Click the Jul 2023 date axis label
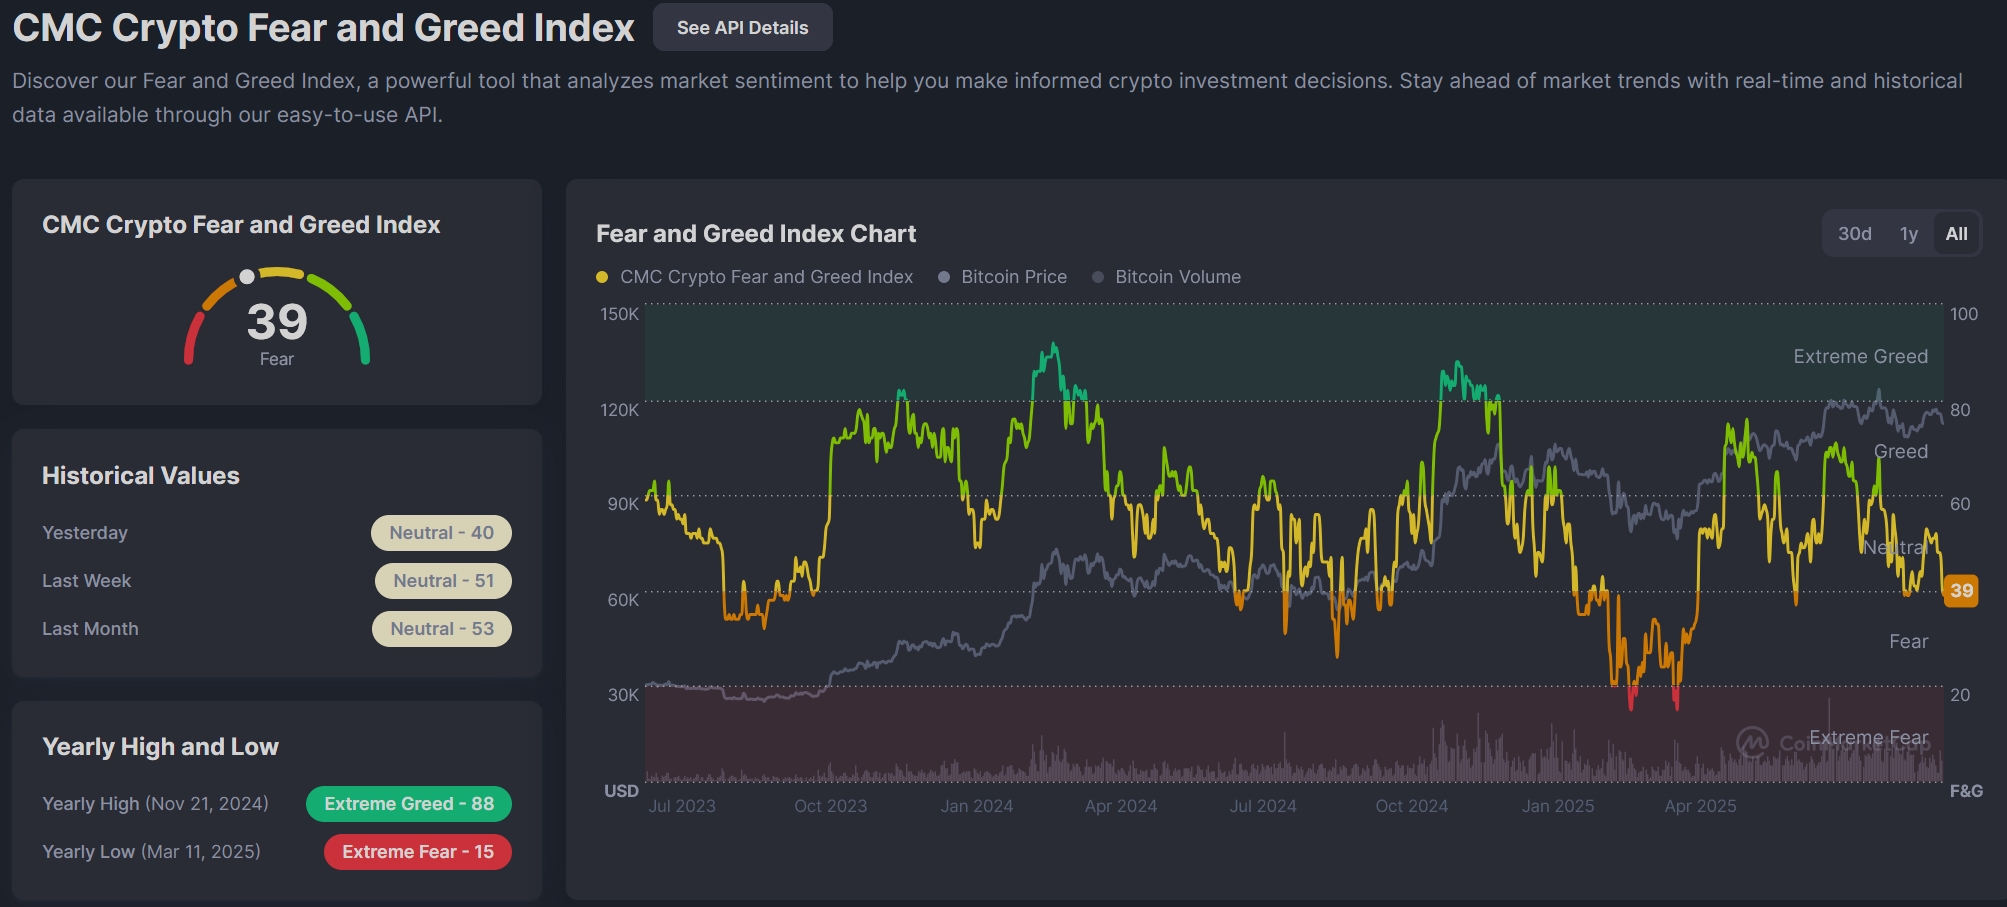Image resolution: width=2007 pixels, height=907 pixels. pyautogui.click(x=682, y=806)
